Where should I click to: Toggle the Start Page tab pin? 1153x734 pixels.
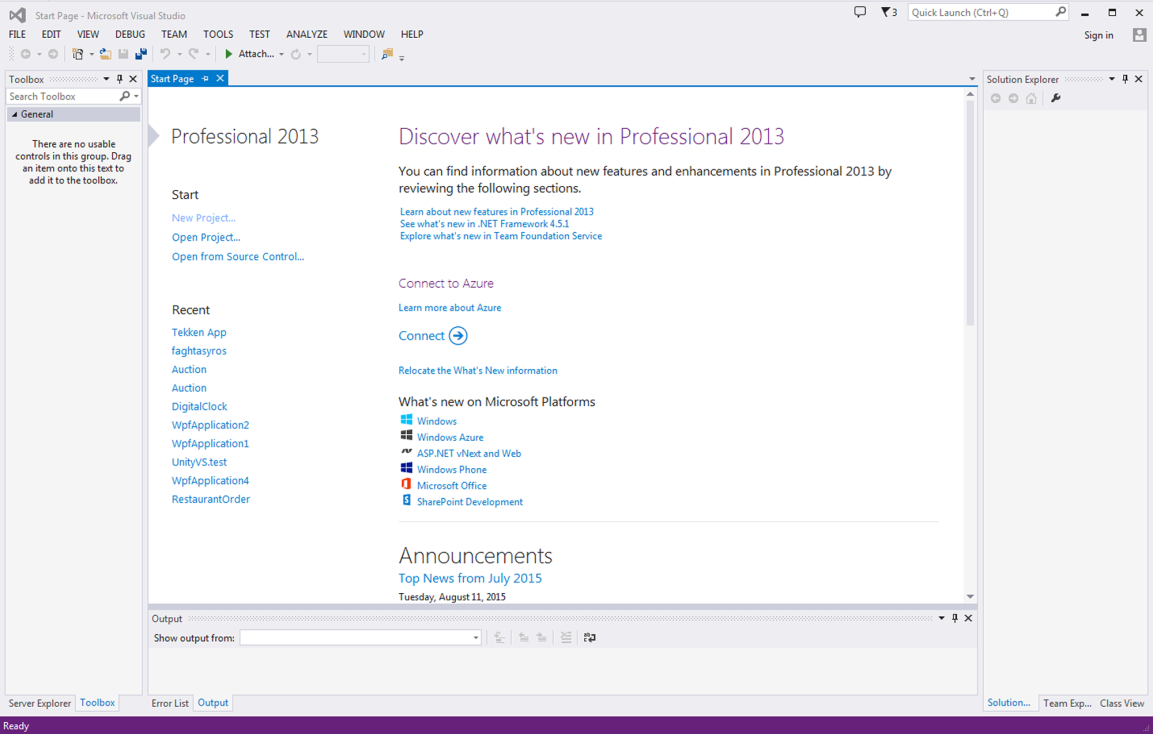[x=205, y=79]
